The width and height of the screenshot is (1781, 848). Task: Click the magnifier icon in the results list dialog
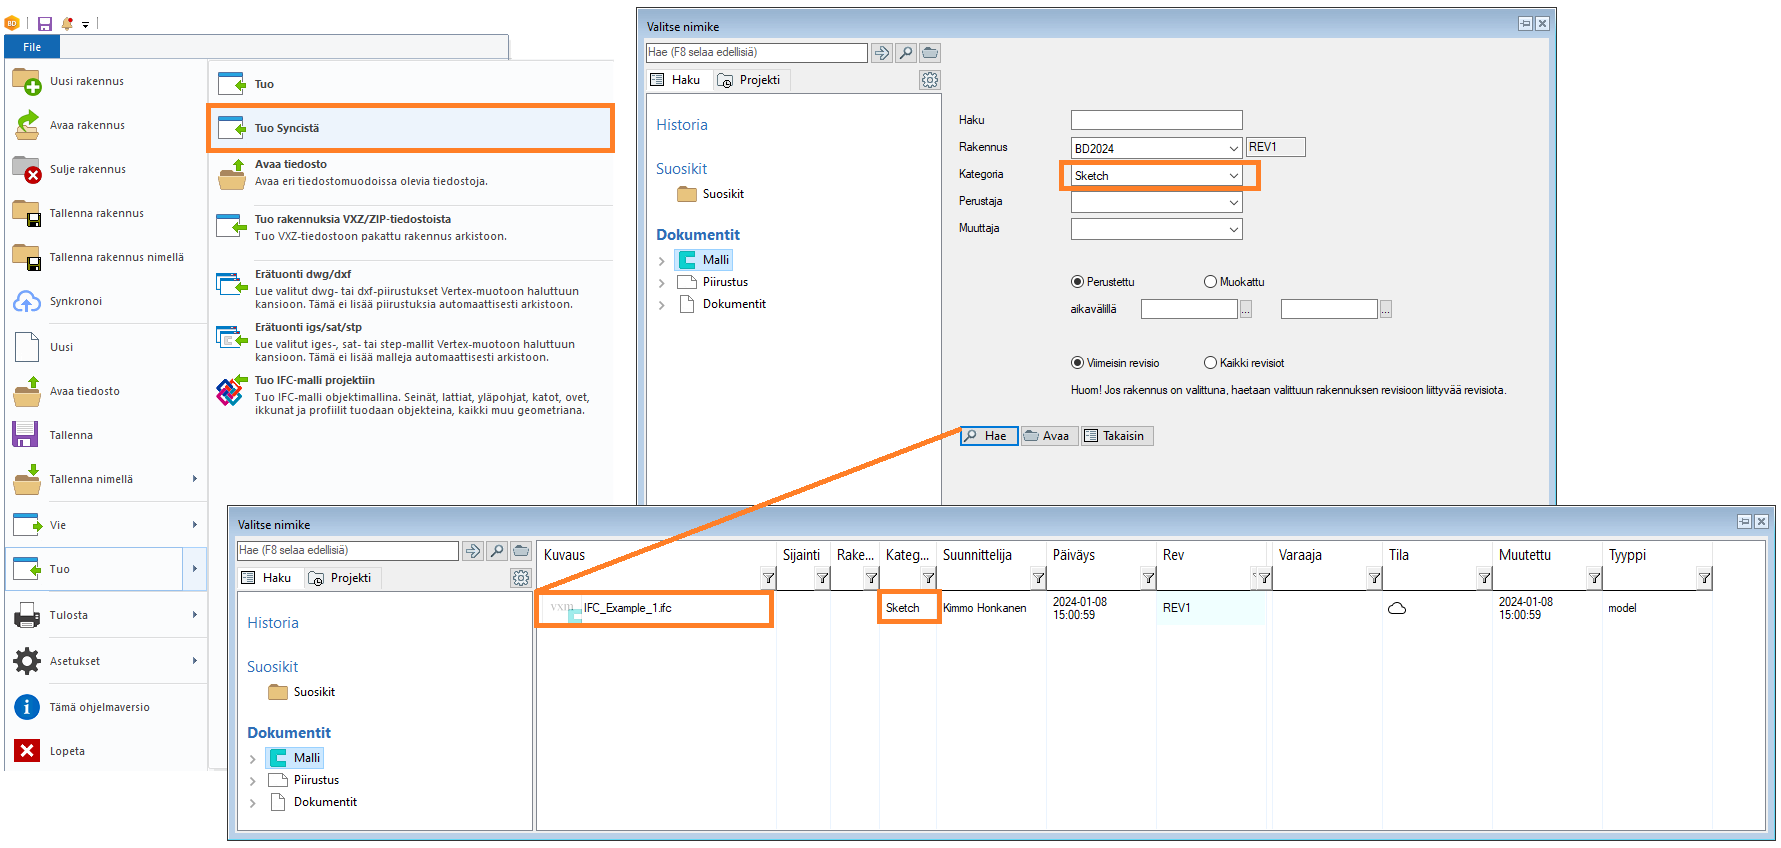click(x=496, y=551)
